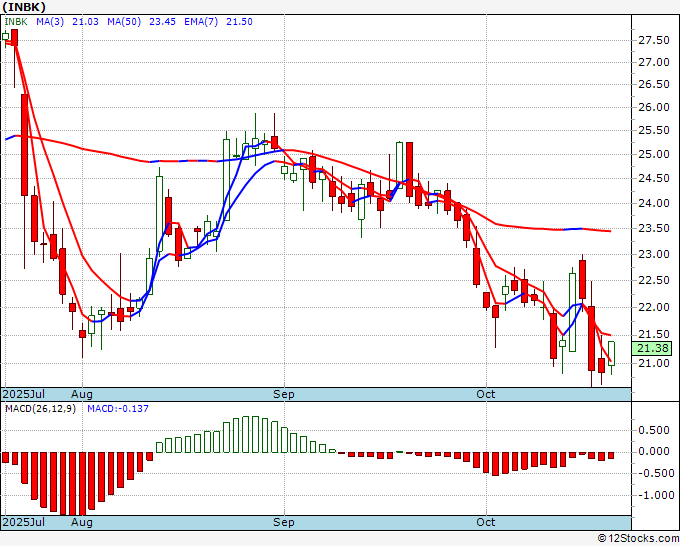Viewport: 680px width, 546px height.
Task: Click the 2025Jul label on MACD axis
Action: [x=24, y=522]
